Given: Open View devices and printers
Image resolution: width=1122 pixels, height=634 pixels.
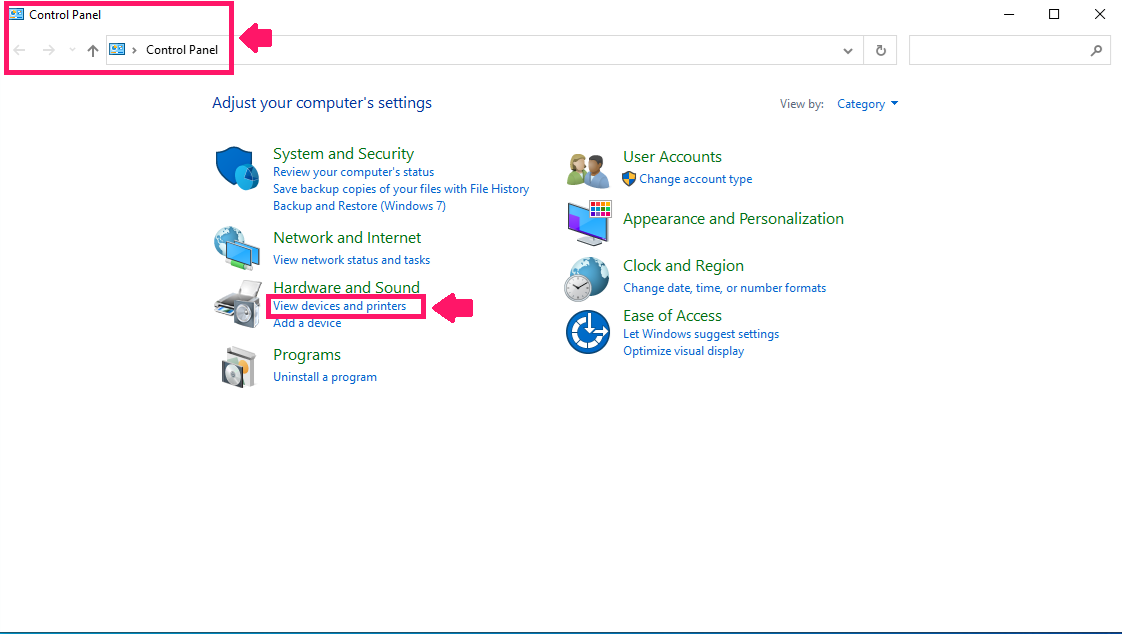Looking at the screenshot, I should (x=340, y=306).
